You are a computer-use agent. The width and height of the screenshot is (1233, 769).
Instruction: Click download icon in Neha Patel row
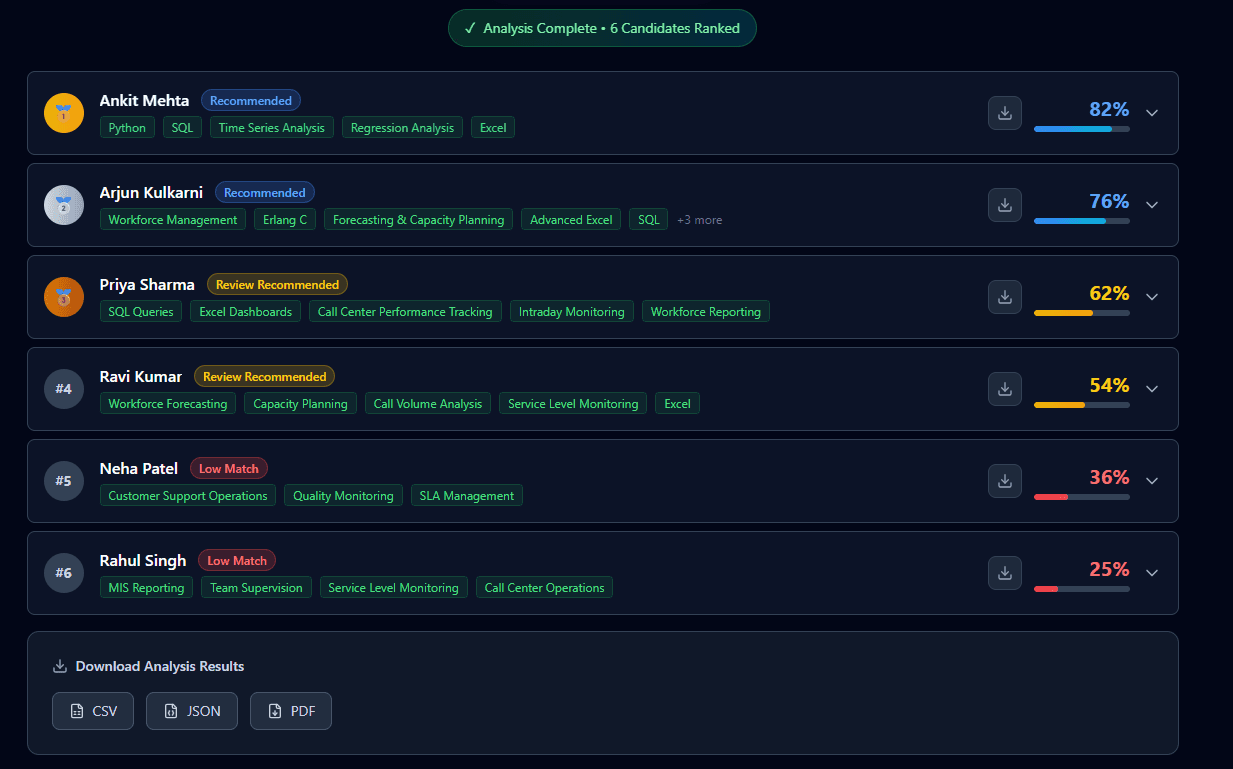[x=1005, y=481]
